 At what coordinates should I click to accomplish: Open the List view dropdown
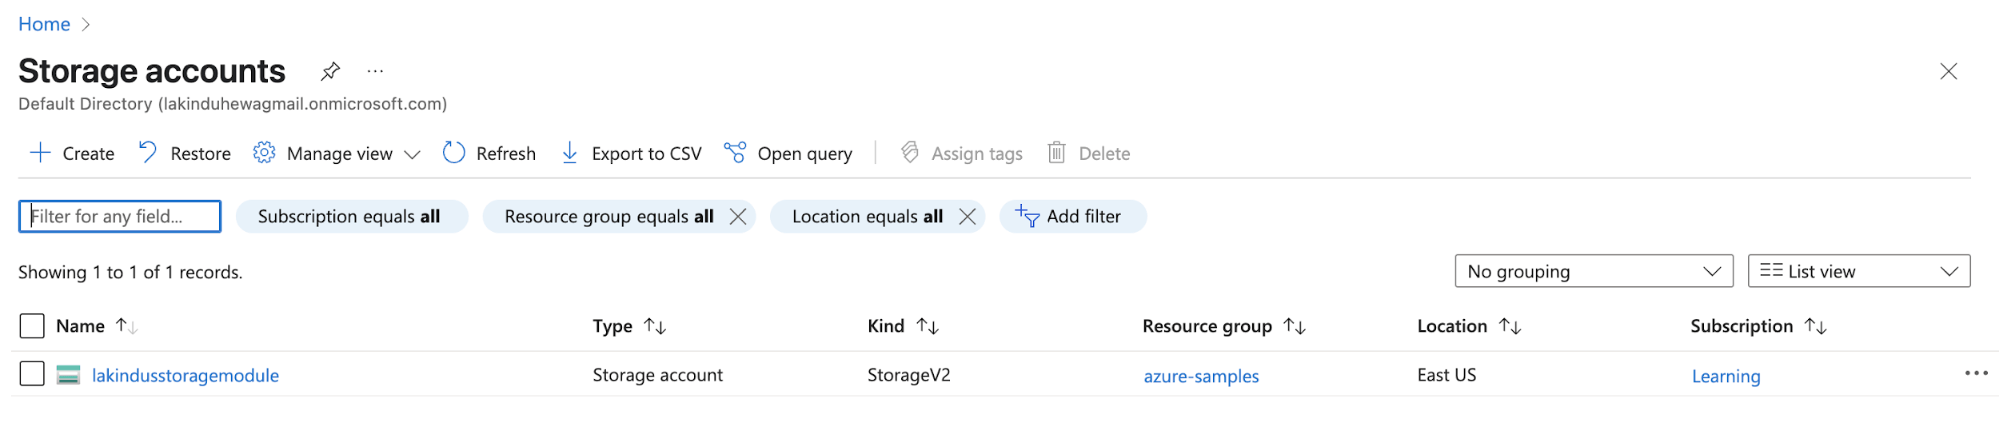click(1859, 271)
